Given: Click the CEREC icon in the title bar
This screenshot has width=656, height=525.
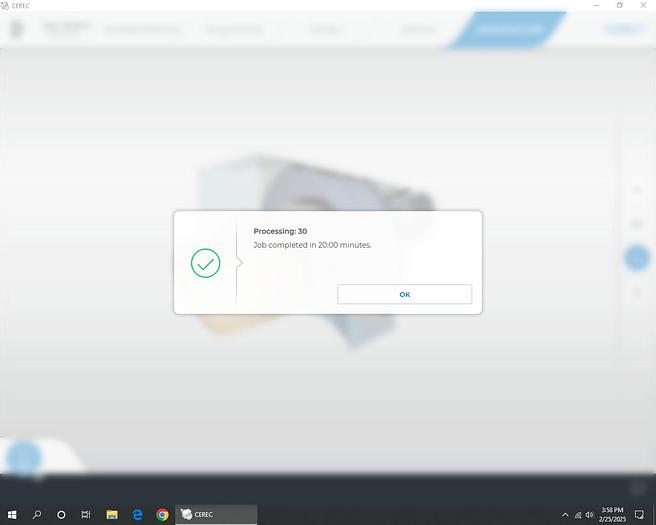Looking at the screenshot, I should [x=6, y=5].
